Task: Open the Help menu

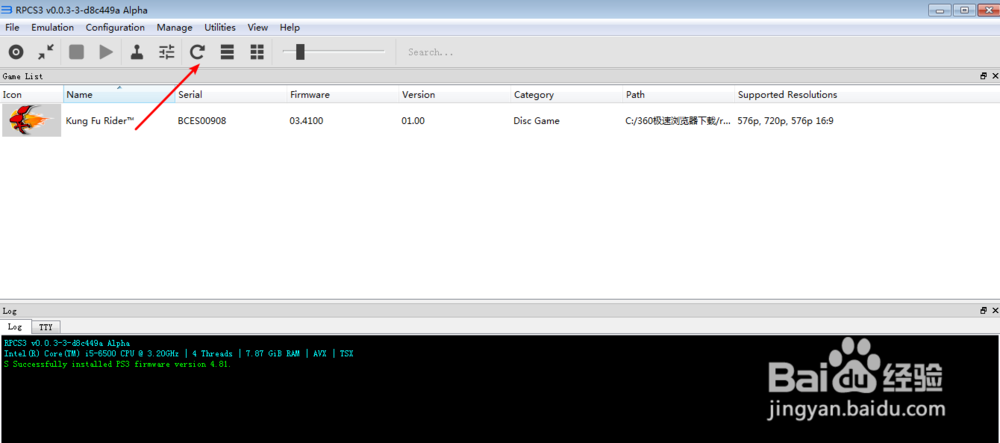Action: 290,27
